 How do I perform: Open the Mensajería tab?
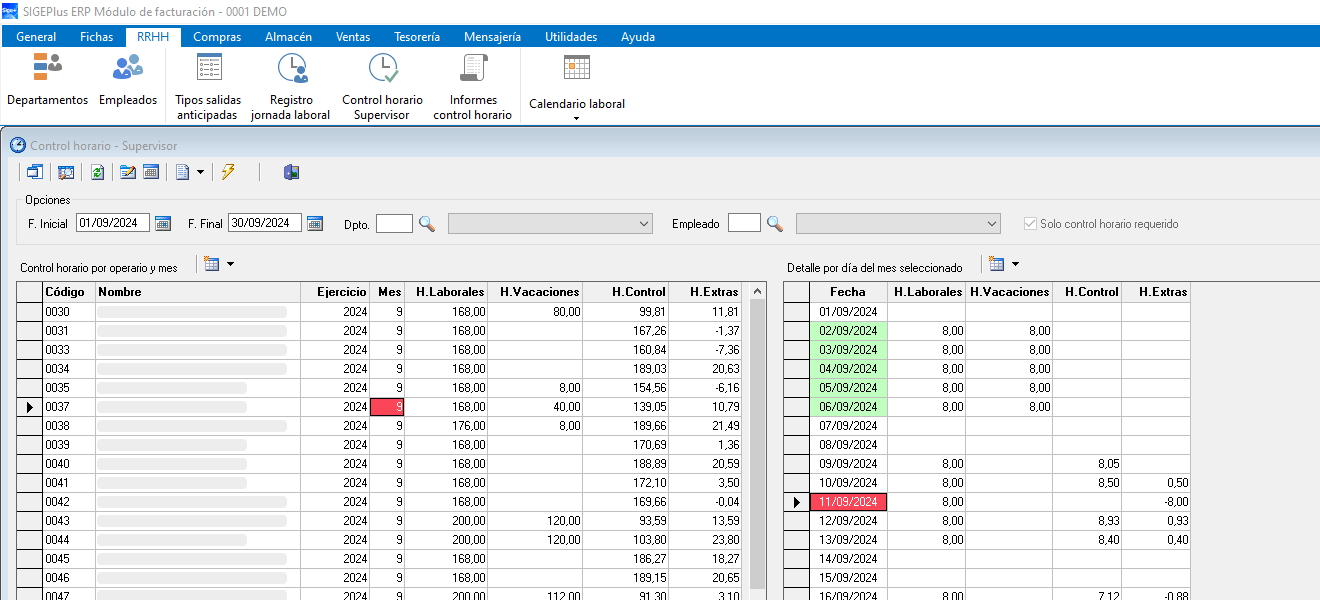coord(492,37)
